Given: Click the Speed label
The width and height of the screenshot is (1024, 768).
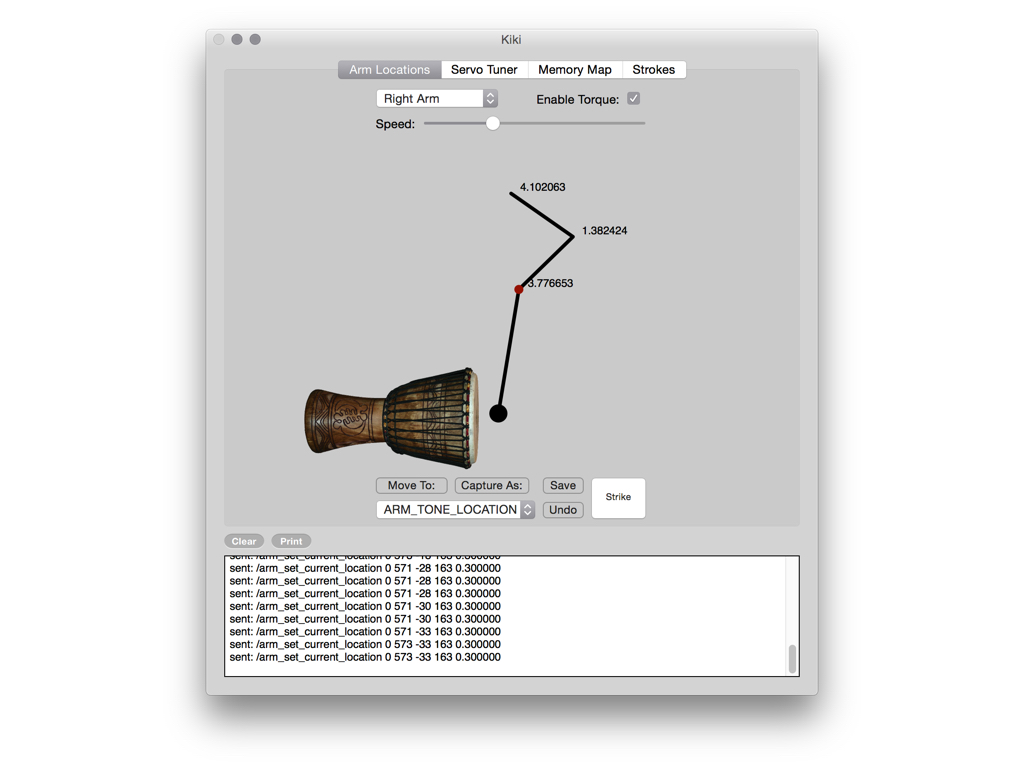Looking at the screenshot, I should click(x=395, y=124).
